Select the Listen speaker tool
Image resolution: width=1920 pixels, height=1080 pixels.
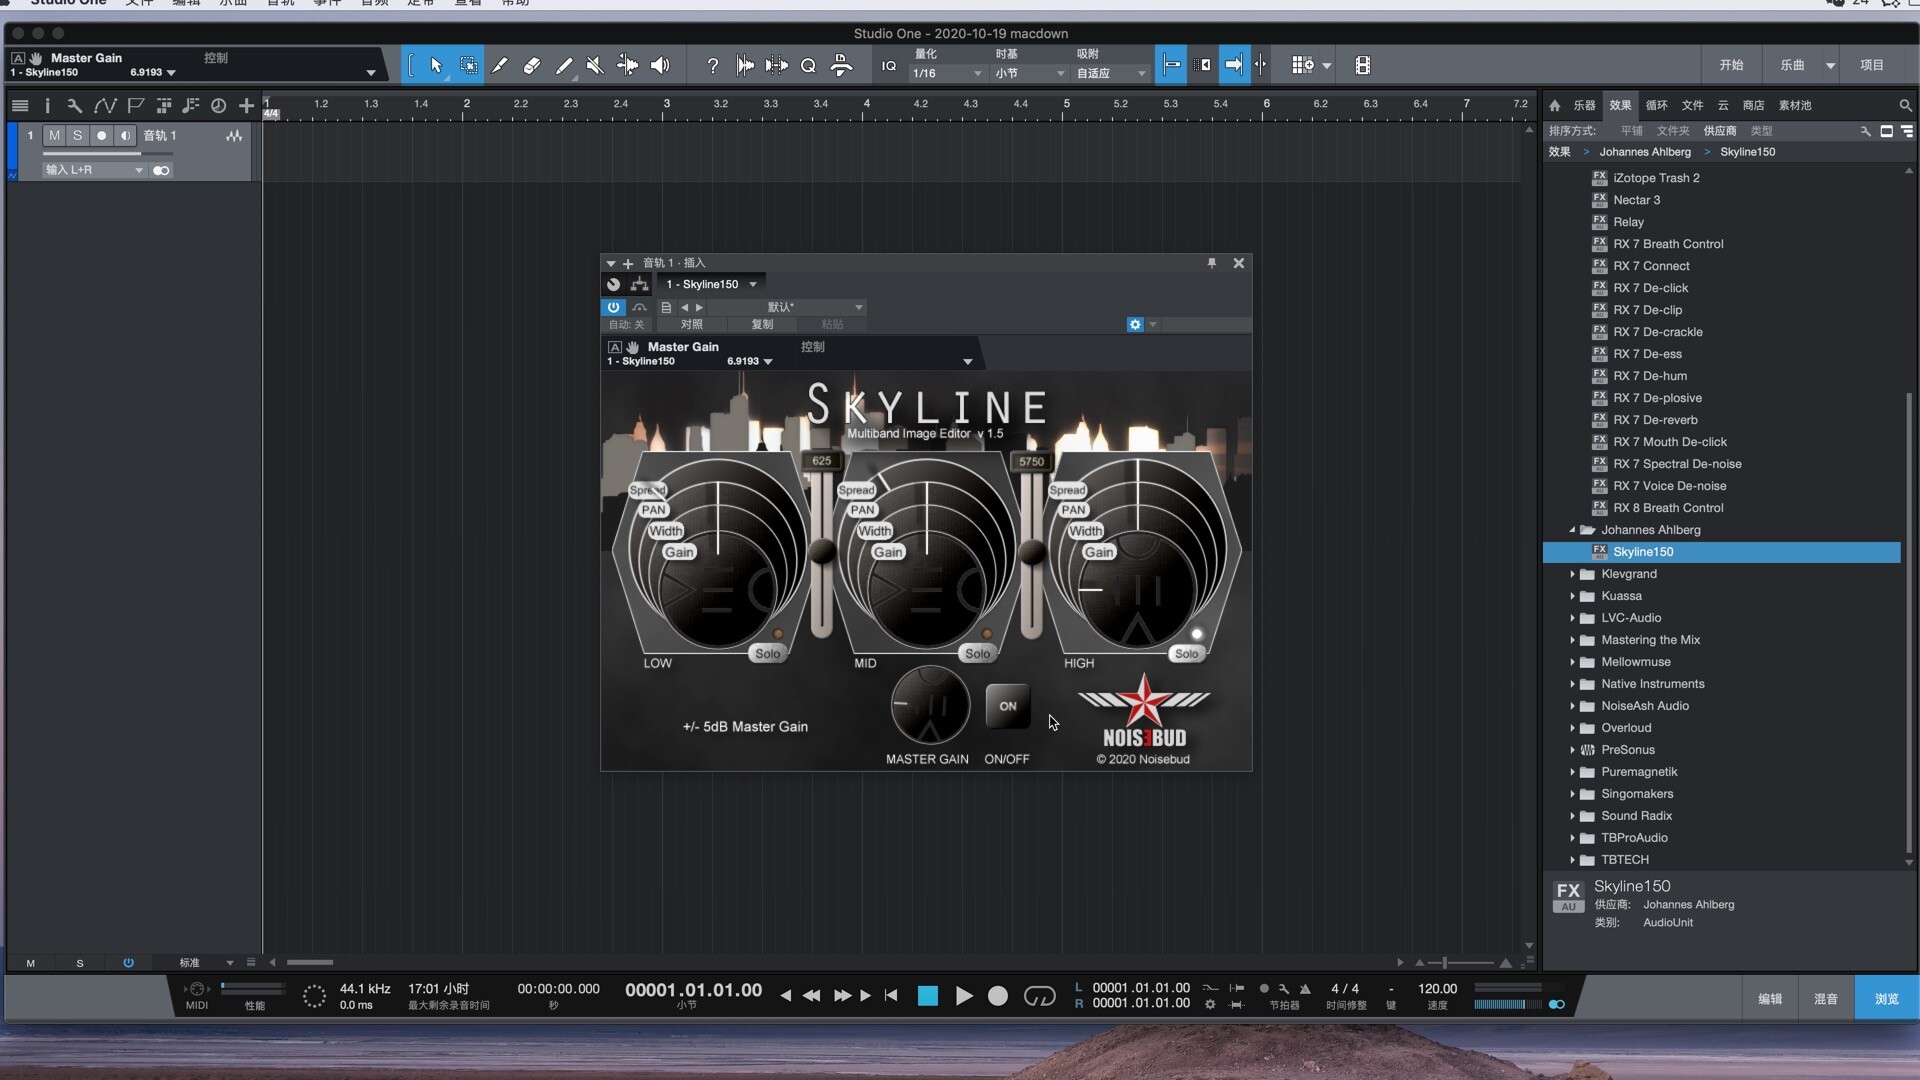point(660,66)
